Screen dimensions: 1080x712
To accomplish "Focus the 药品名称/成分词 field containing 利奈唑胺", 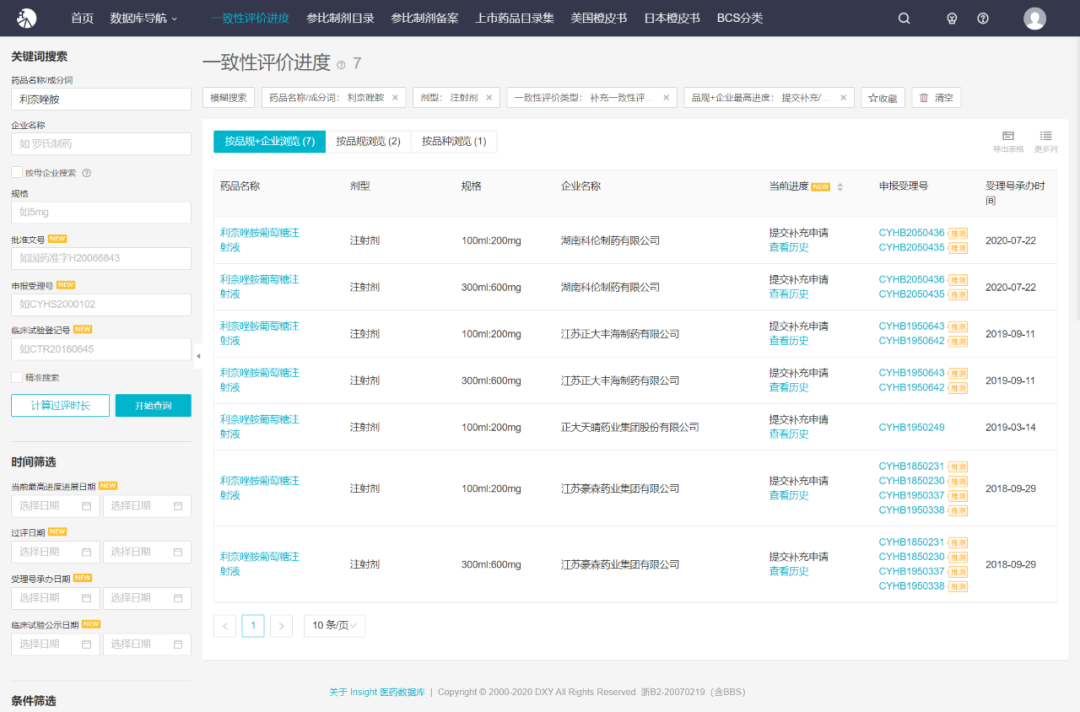I will tap(101, 99).
